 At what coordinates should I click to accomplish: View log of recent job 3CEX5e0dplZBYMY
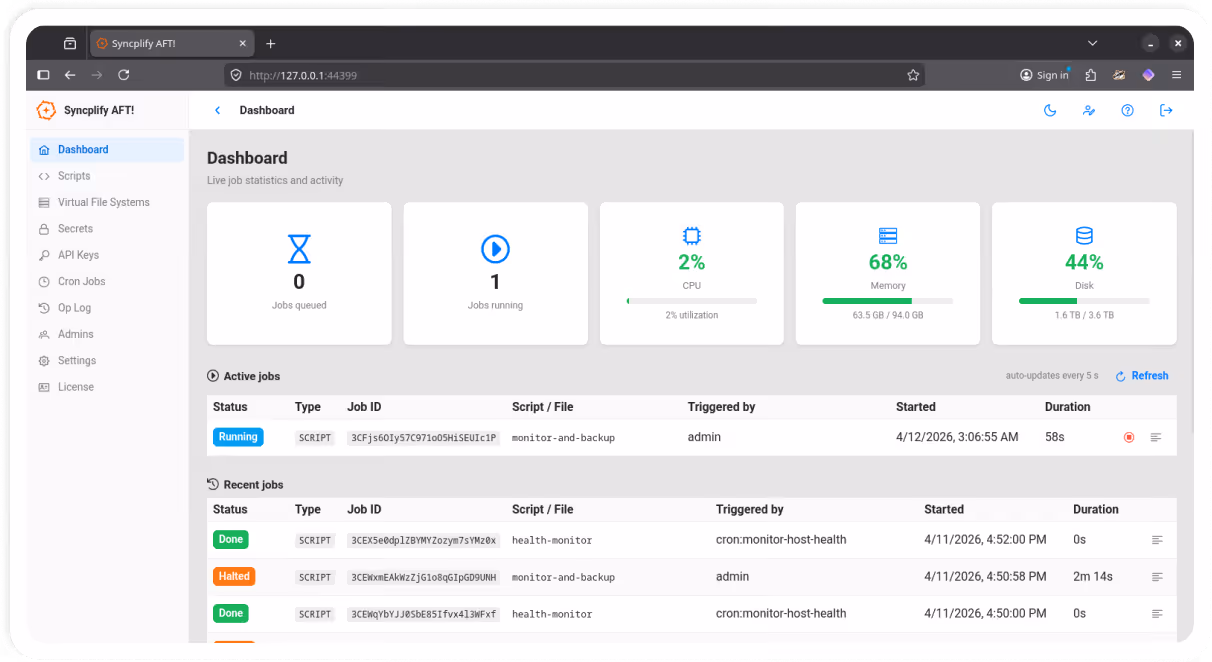click(x=1157, y=540)
